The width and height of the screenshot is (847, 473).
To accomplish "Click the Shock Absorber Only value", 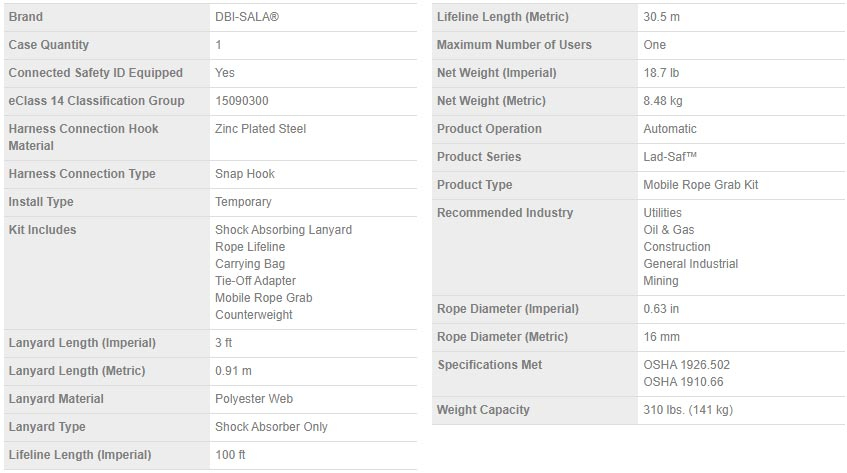I will click(271, 427).
